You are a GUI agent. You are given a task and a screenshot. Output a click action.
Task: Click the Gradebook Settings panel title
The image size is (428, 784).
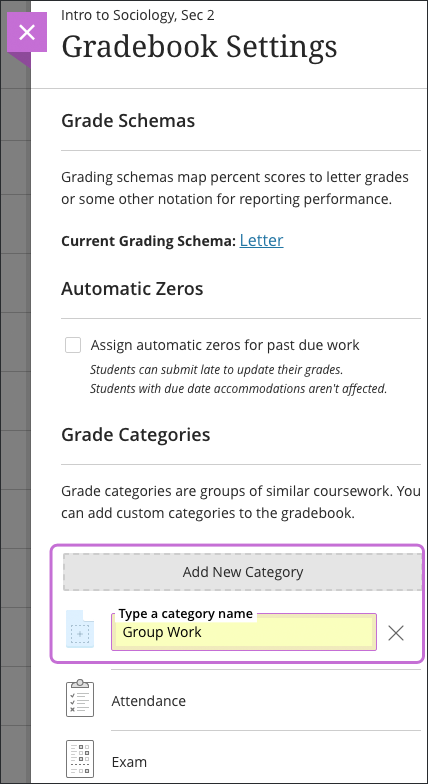[x=199, y=46]
